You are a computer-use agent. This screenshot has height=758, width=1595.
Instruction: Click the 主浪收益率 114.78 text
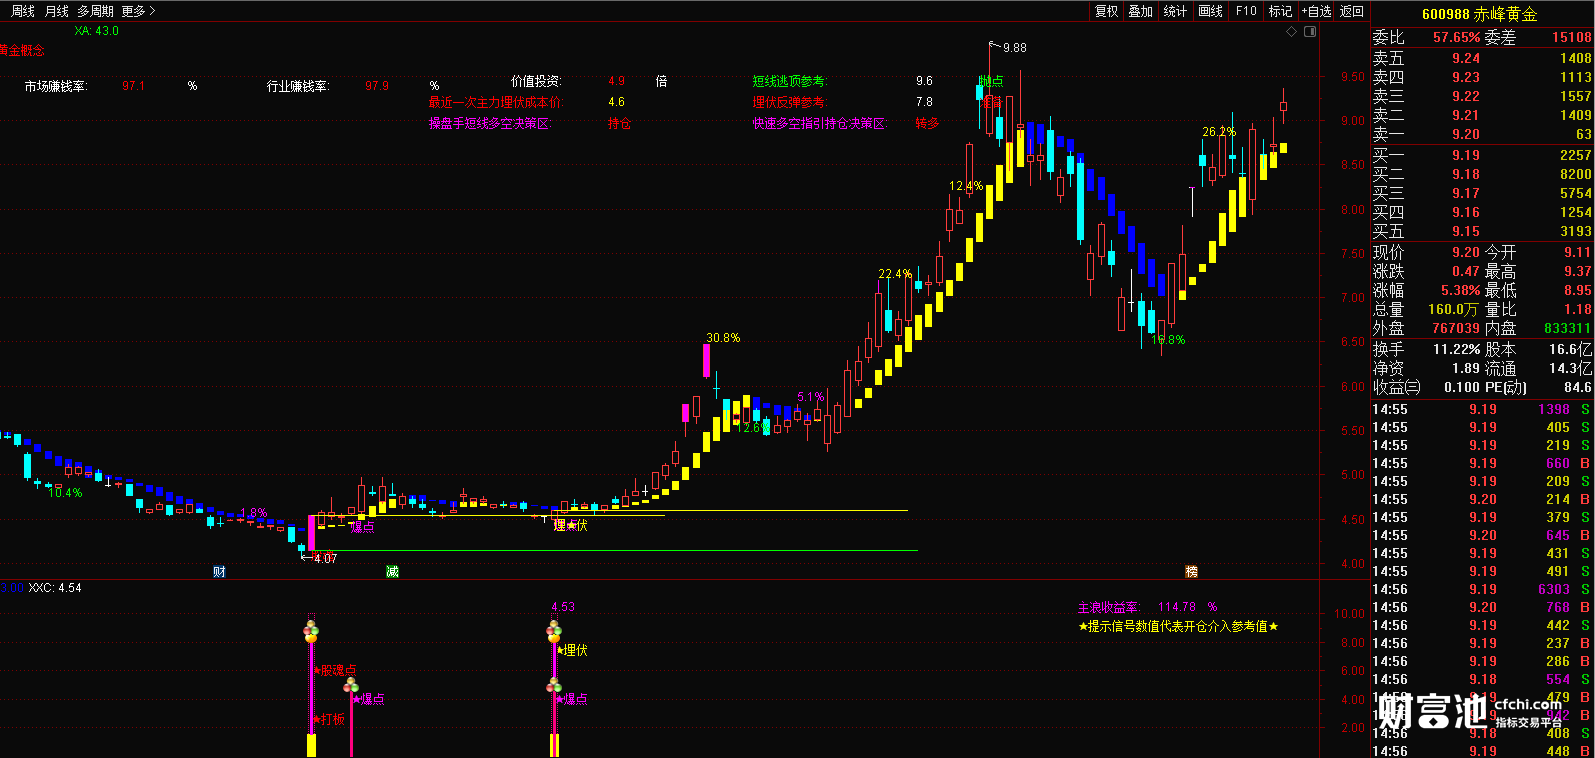[x=1147, y=607]
